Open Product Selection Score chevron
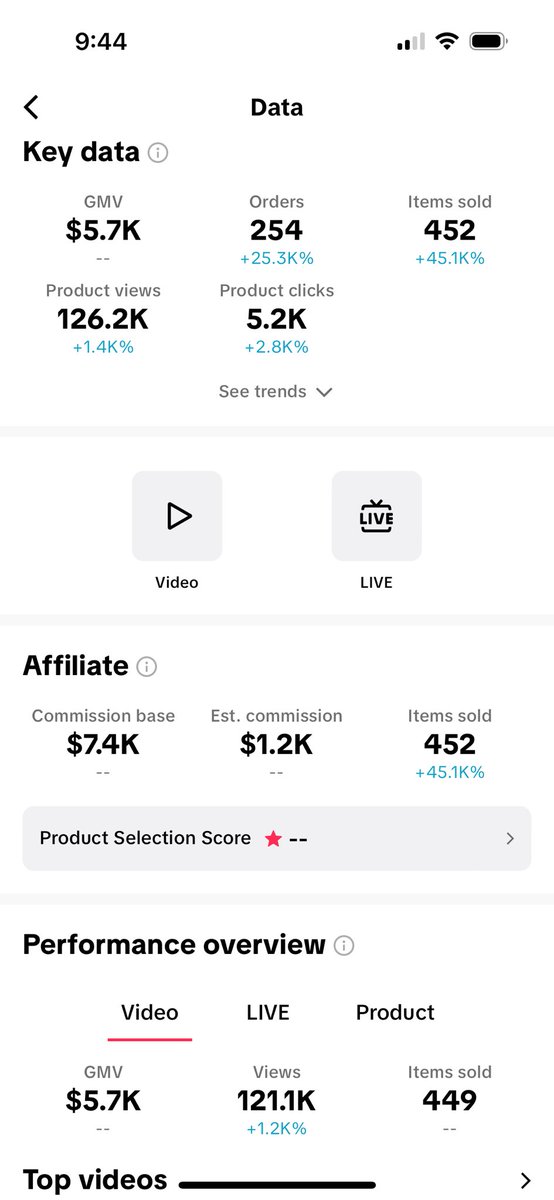Screen dimensions: 554x1200 point(510,839)
